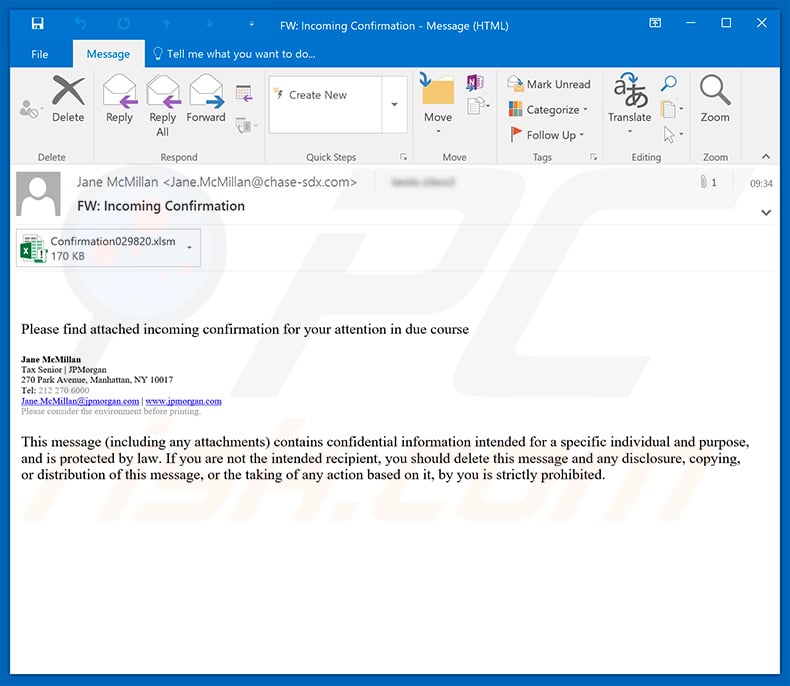Click the Ribbon Display Options icon
Image resolution: width=790 pixels, height=686 pixels.
pos(655,23)
